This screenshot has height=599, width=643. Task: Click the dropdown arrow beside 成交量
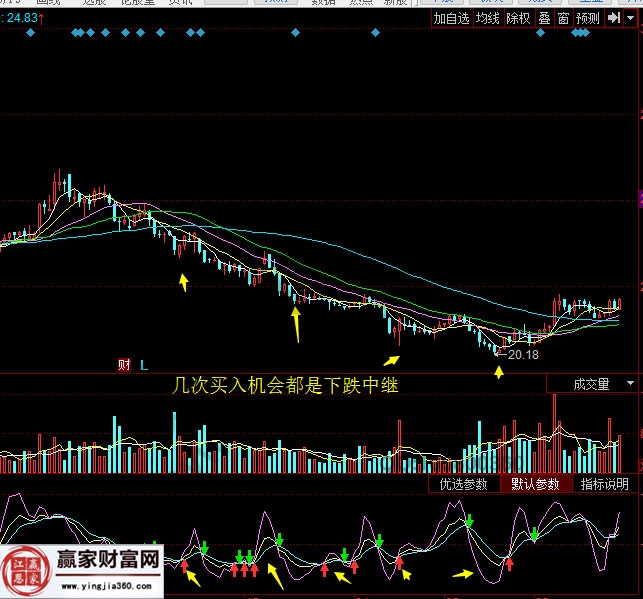coord(630,384)
